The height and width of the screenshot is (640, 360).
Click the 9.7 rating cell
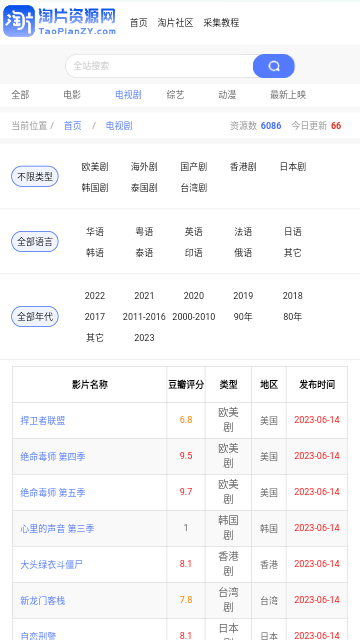(x=186, y=492)
